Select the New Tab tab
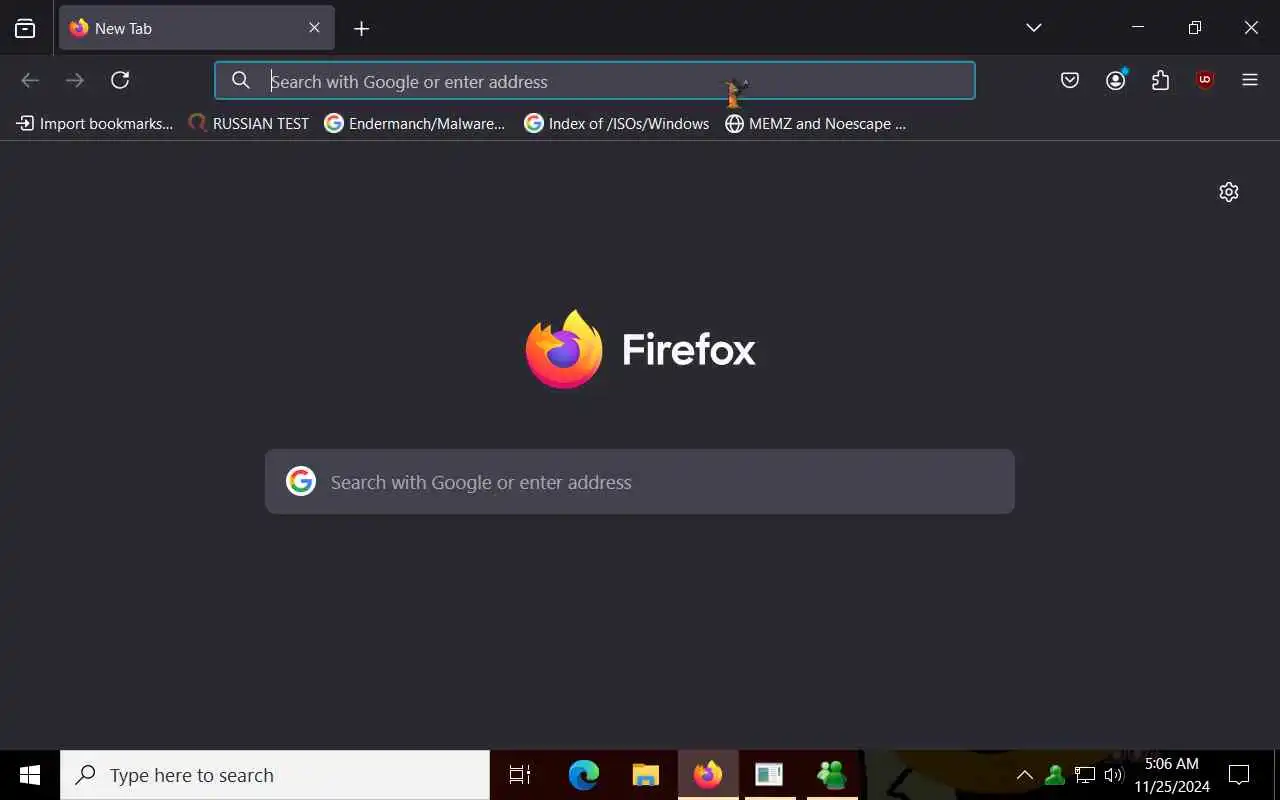The image size is (1280, 800). (x=197, y=28)
